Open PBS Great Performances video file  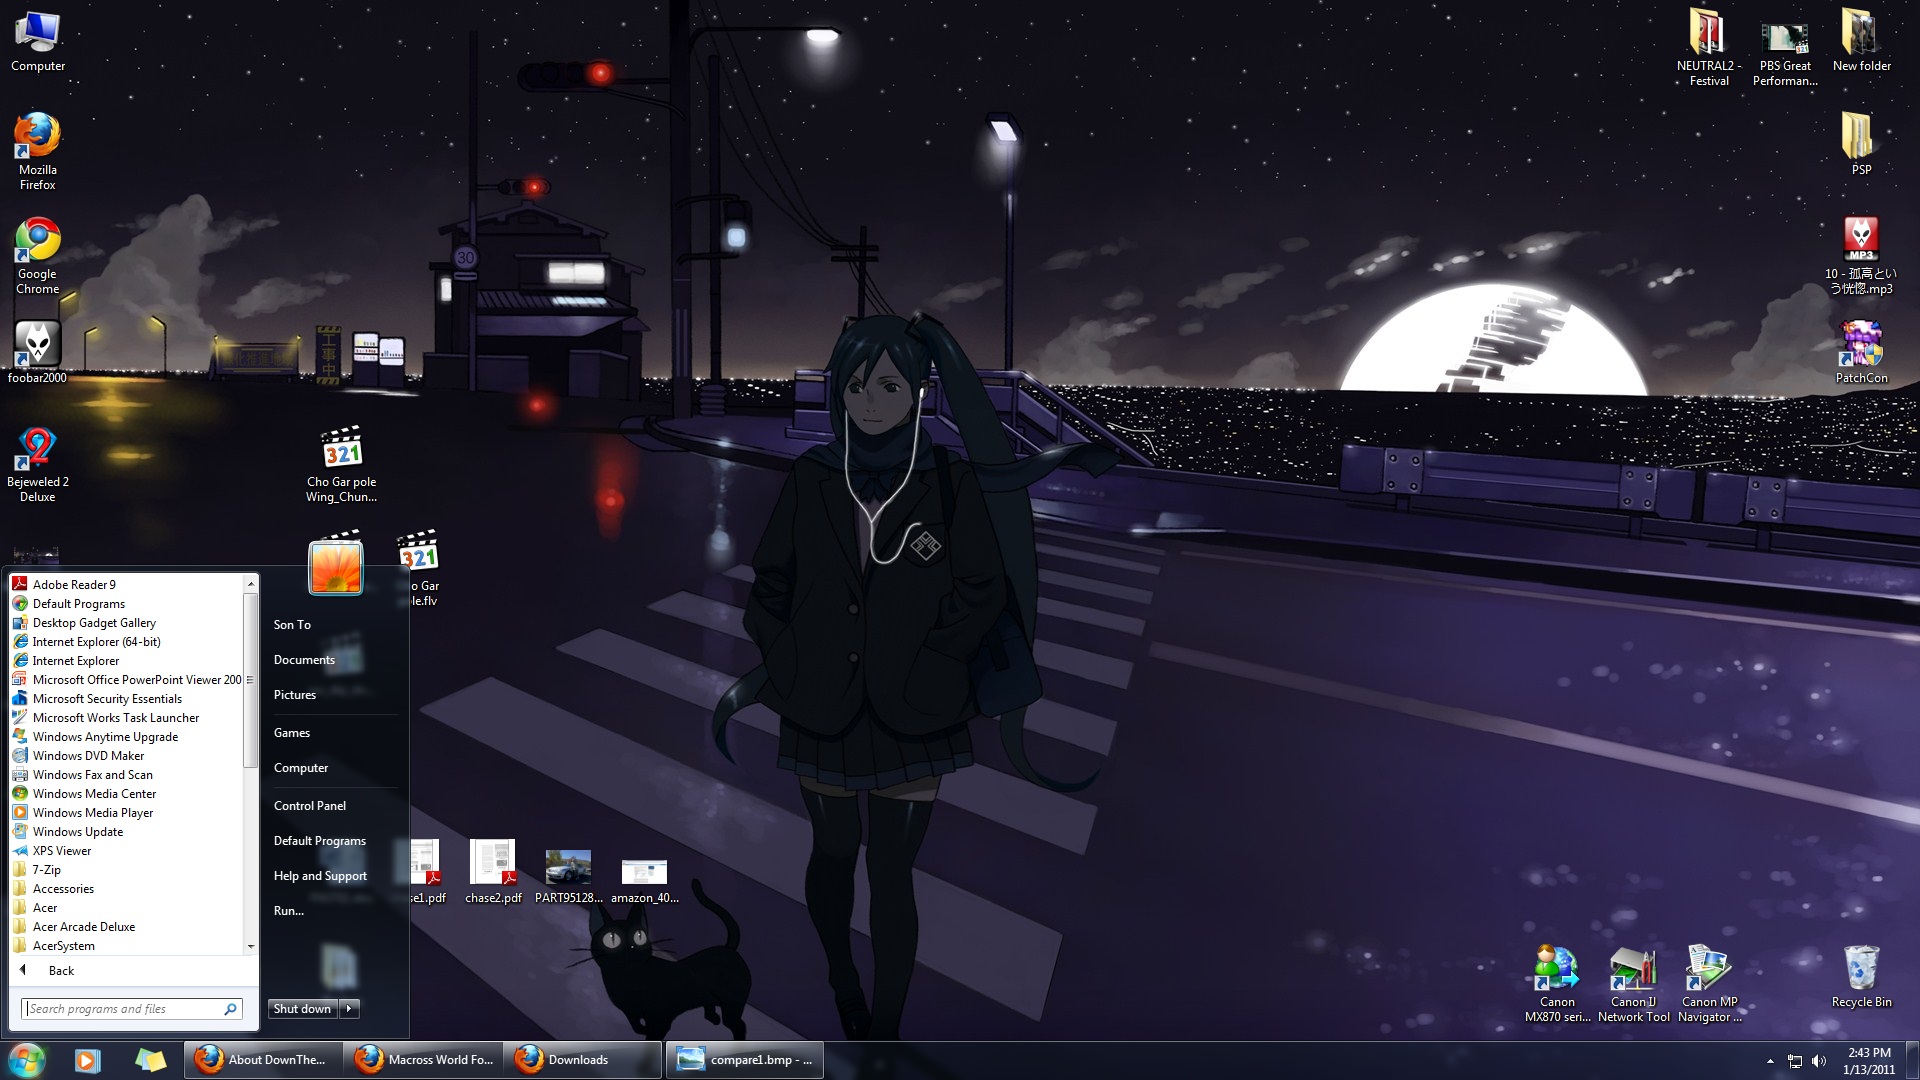click(1785, 54)
